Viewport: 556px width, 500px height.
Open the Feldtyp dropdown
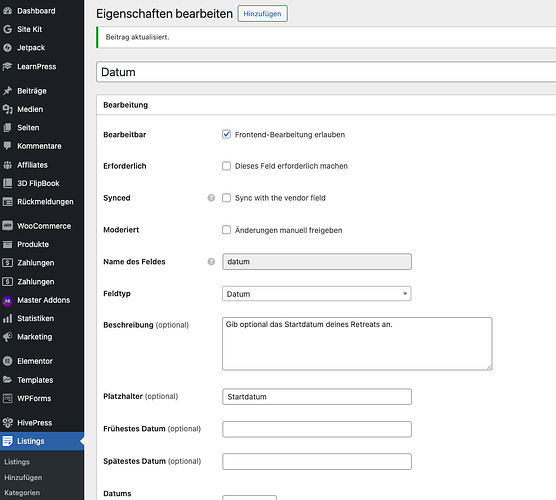pos(316,294)
